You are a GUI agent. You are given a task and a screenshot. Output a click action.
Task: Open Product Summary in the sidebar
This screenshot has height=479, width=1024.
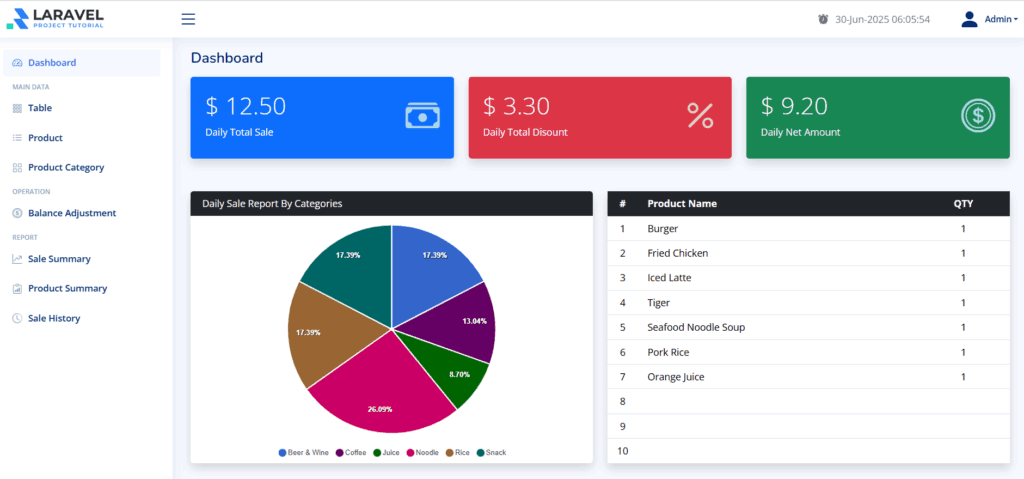click(67, 288)
